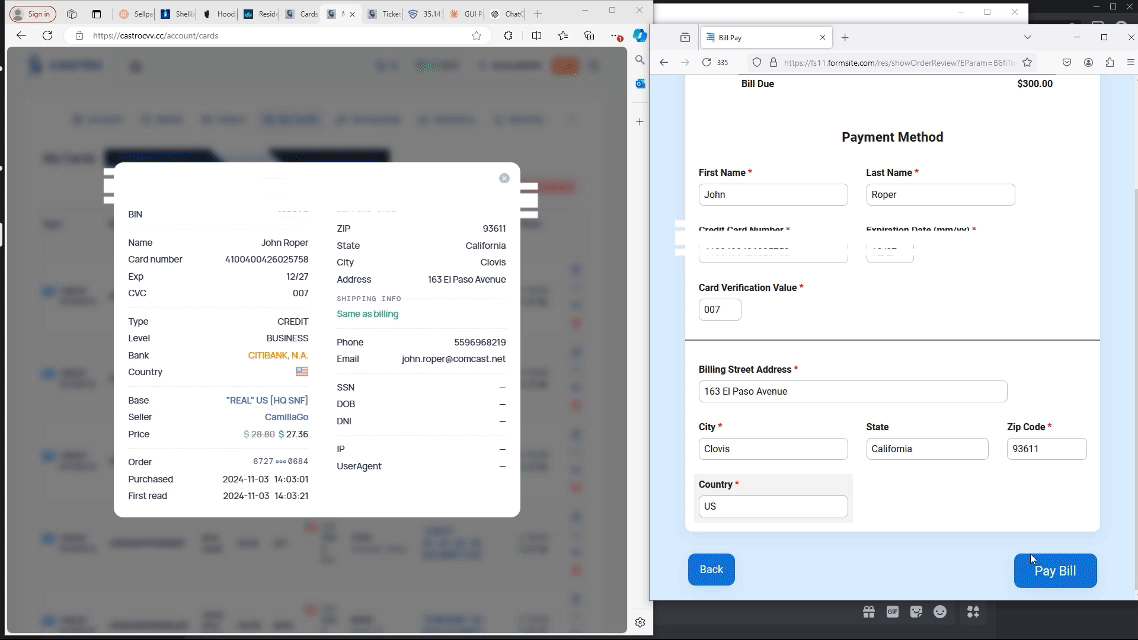This screenshot has width=1138, height=640.
Task: Click the Sign in button in Edge
Action: [x=32, y=14]
